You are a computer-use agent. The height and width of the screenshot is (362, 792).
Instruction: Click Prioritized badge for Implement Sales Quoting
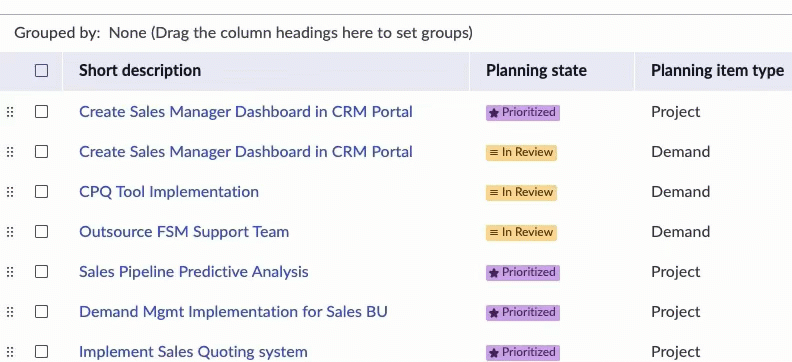523,352
